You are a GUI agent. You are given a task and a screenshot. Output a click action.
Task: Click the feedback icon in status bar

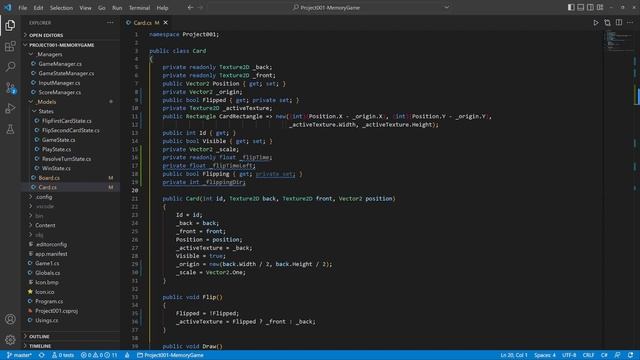[618, 355]
